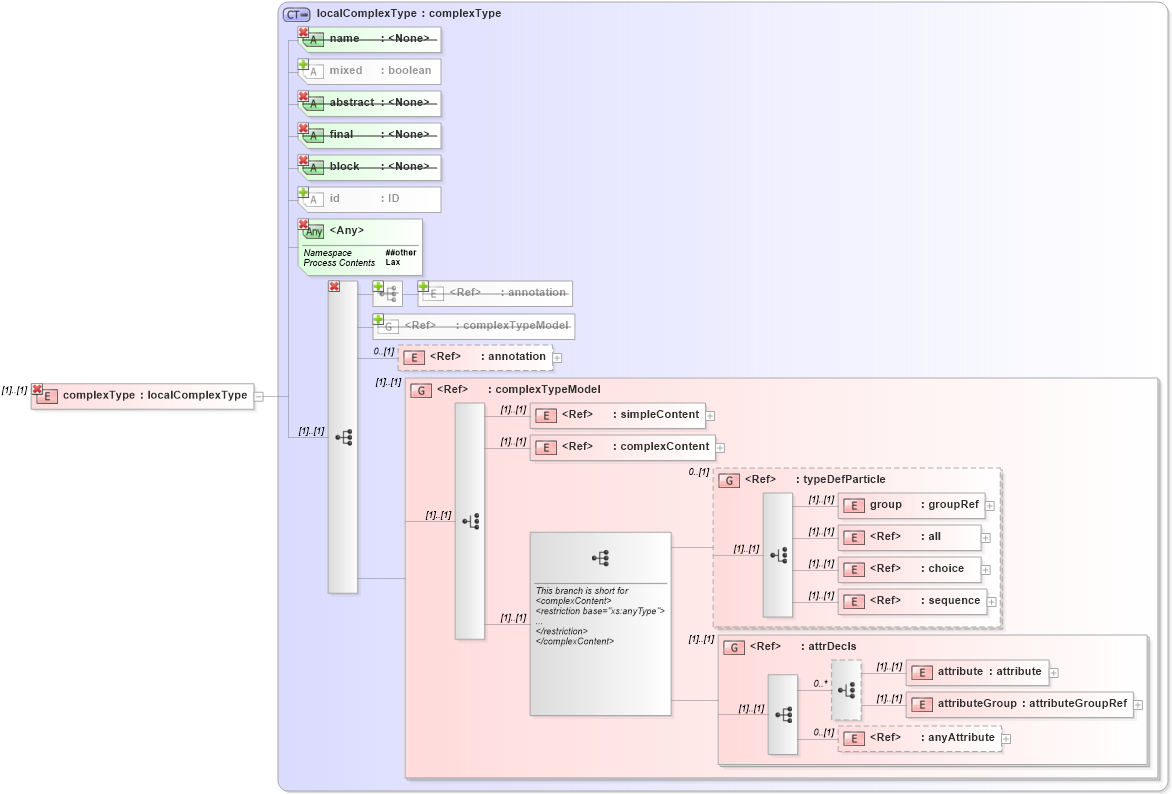The height and width of the screenshot is (794, 1172).
Task: Click the G icon on the attrDecls group
Action: pos(732,646)
